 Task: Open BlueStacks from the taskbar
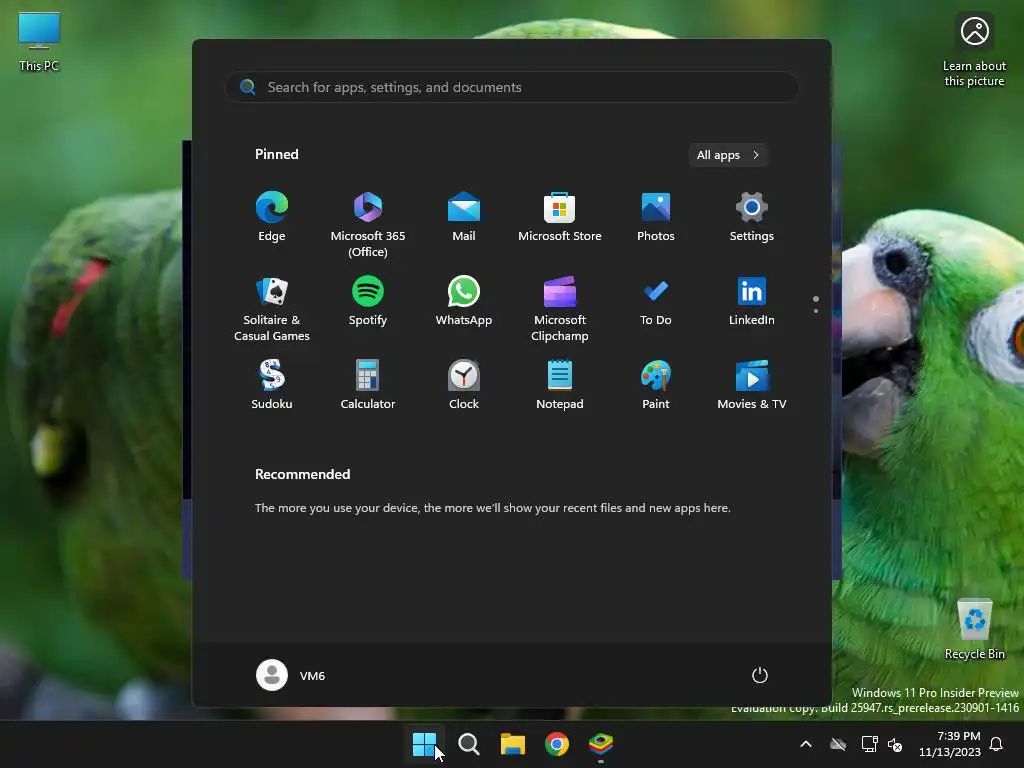pyautogui.click(x=601, y=744)
